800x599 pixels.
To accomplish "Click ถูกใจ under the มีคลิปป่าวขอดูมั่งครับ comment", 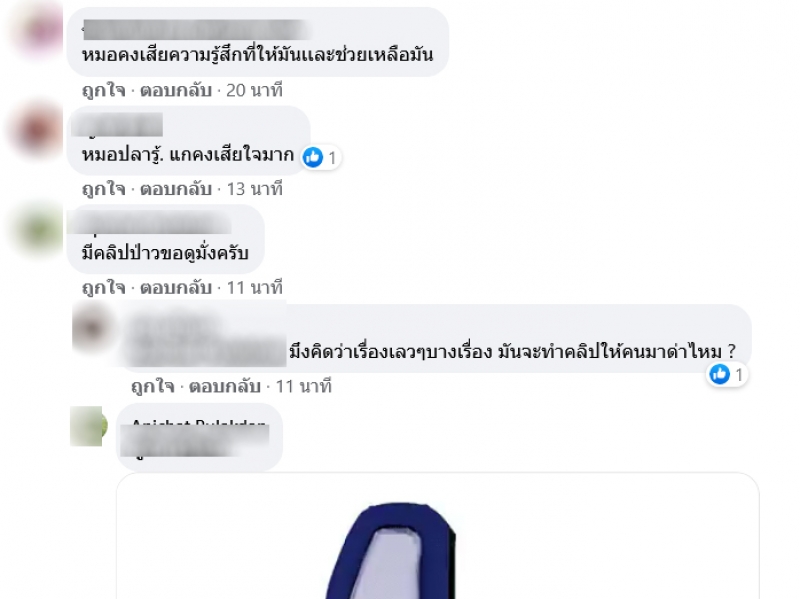I will (104, 288).
